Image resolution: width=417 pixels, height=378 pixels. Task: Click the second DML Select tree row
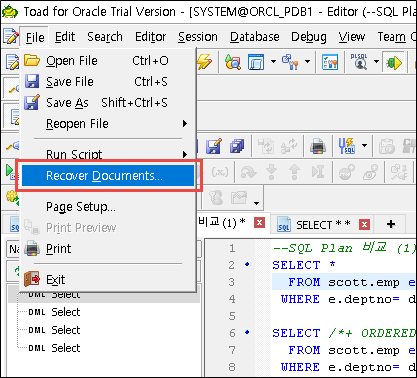[x=54, y=312]
